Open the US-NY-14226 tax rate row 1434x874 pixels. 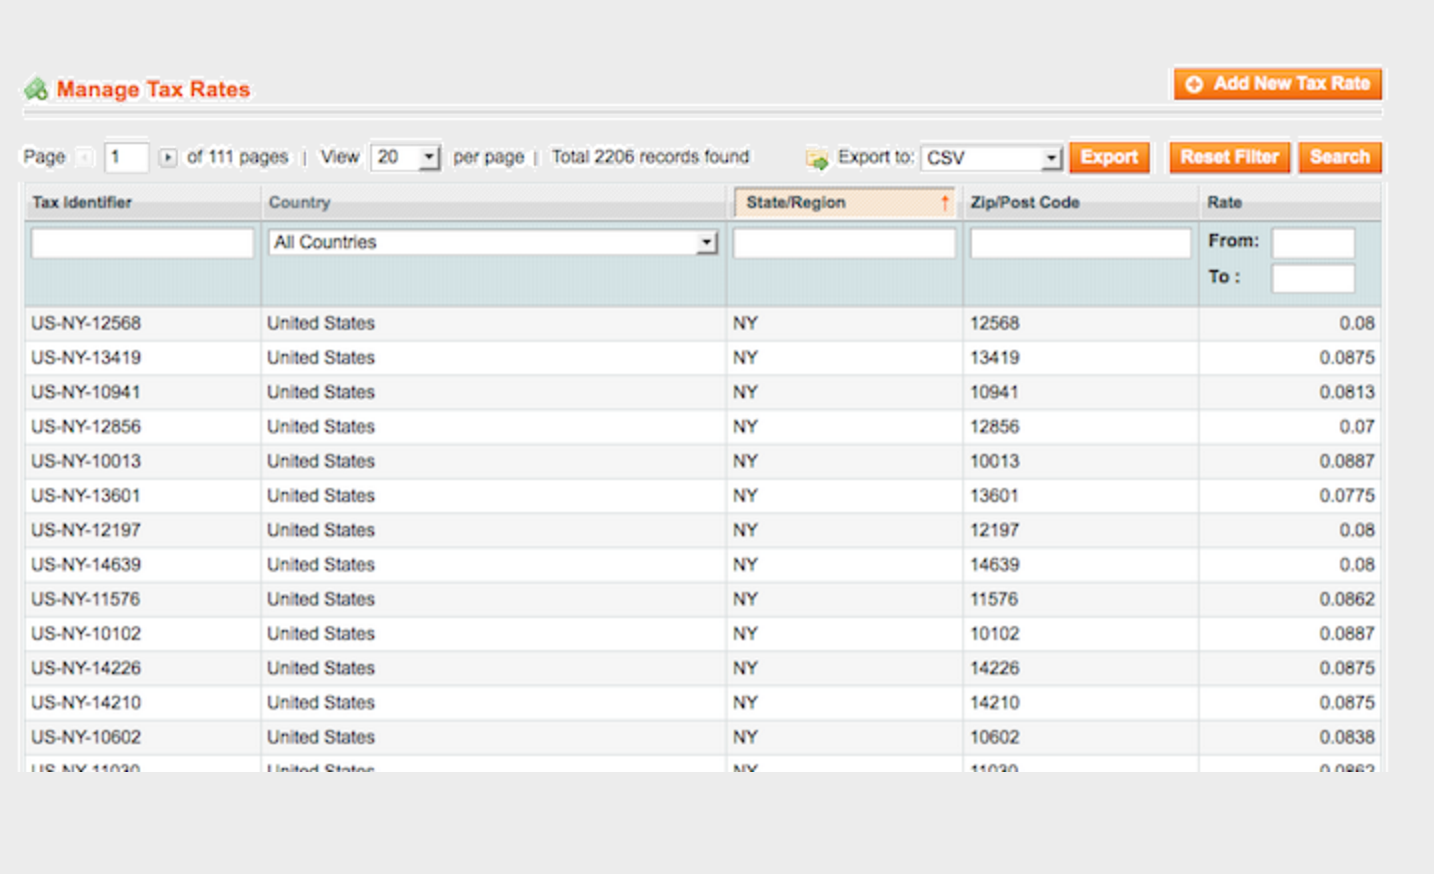702,668
